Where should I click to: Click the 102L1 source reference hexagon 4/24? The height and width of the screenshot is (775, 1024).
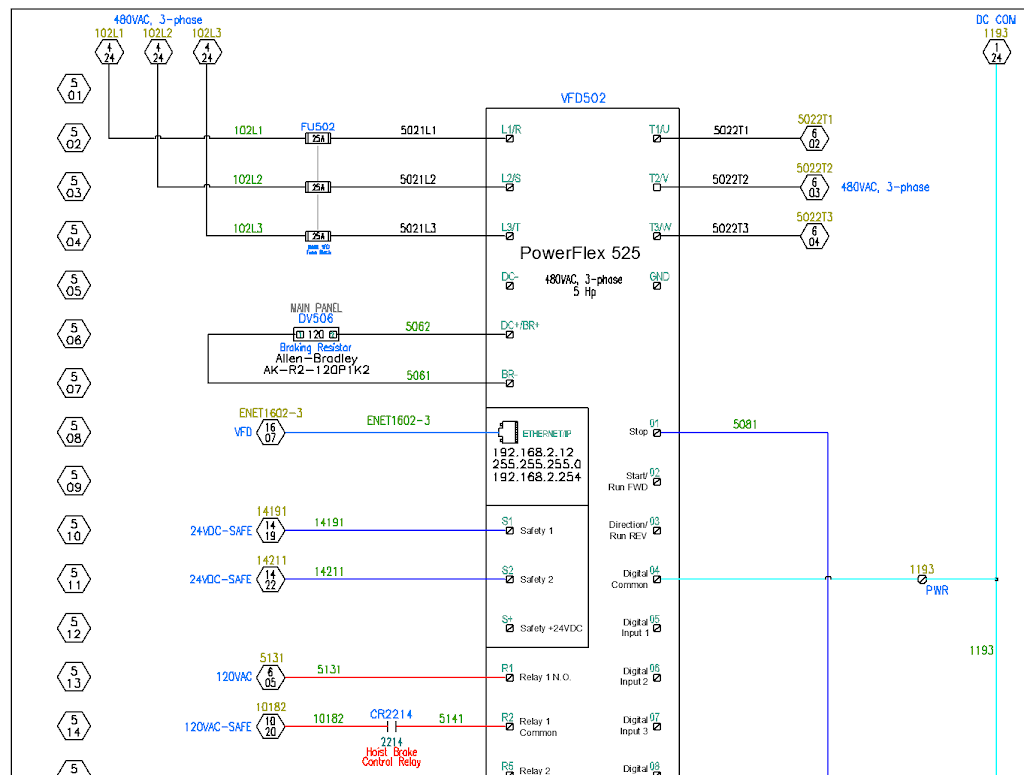[109, 52]
